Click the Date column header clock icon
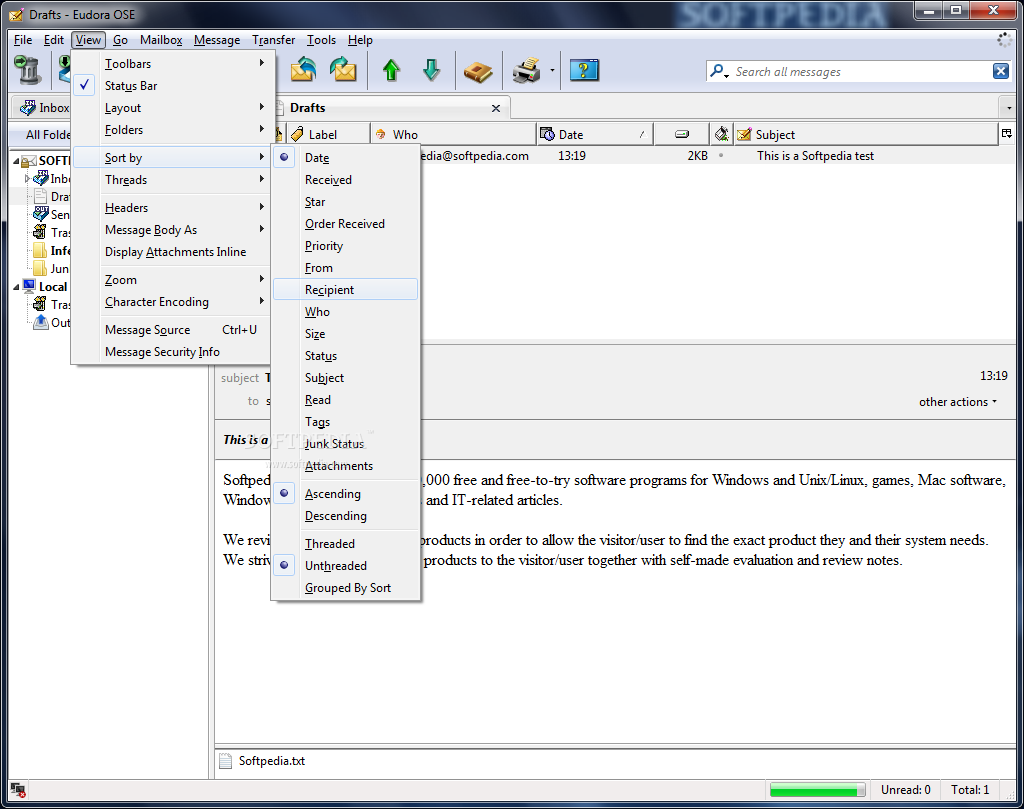 coord(547,135)
